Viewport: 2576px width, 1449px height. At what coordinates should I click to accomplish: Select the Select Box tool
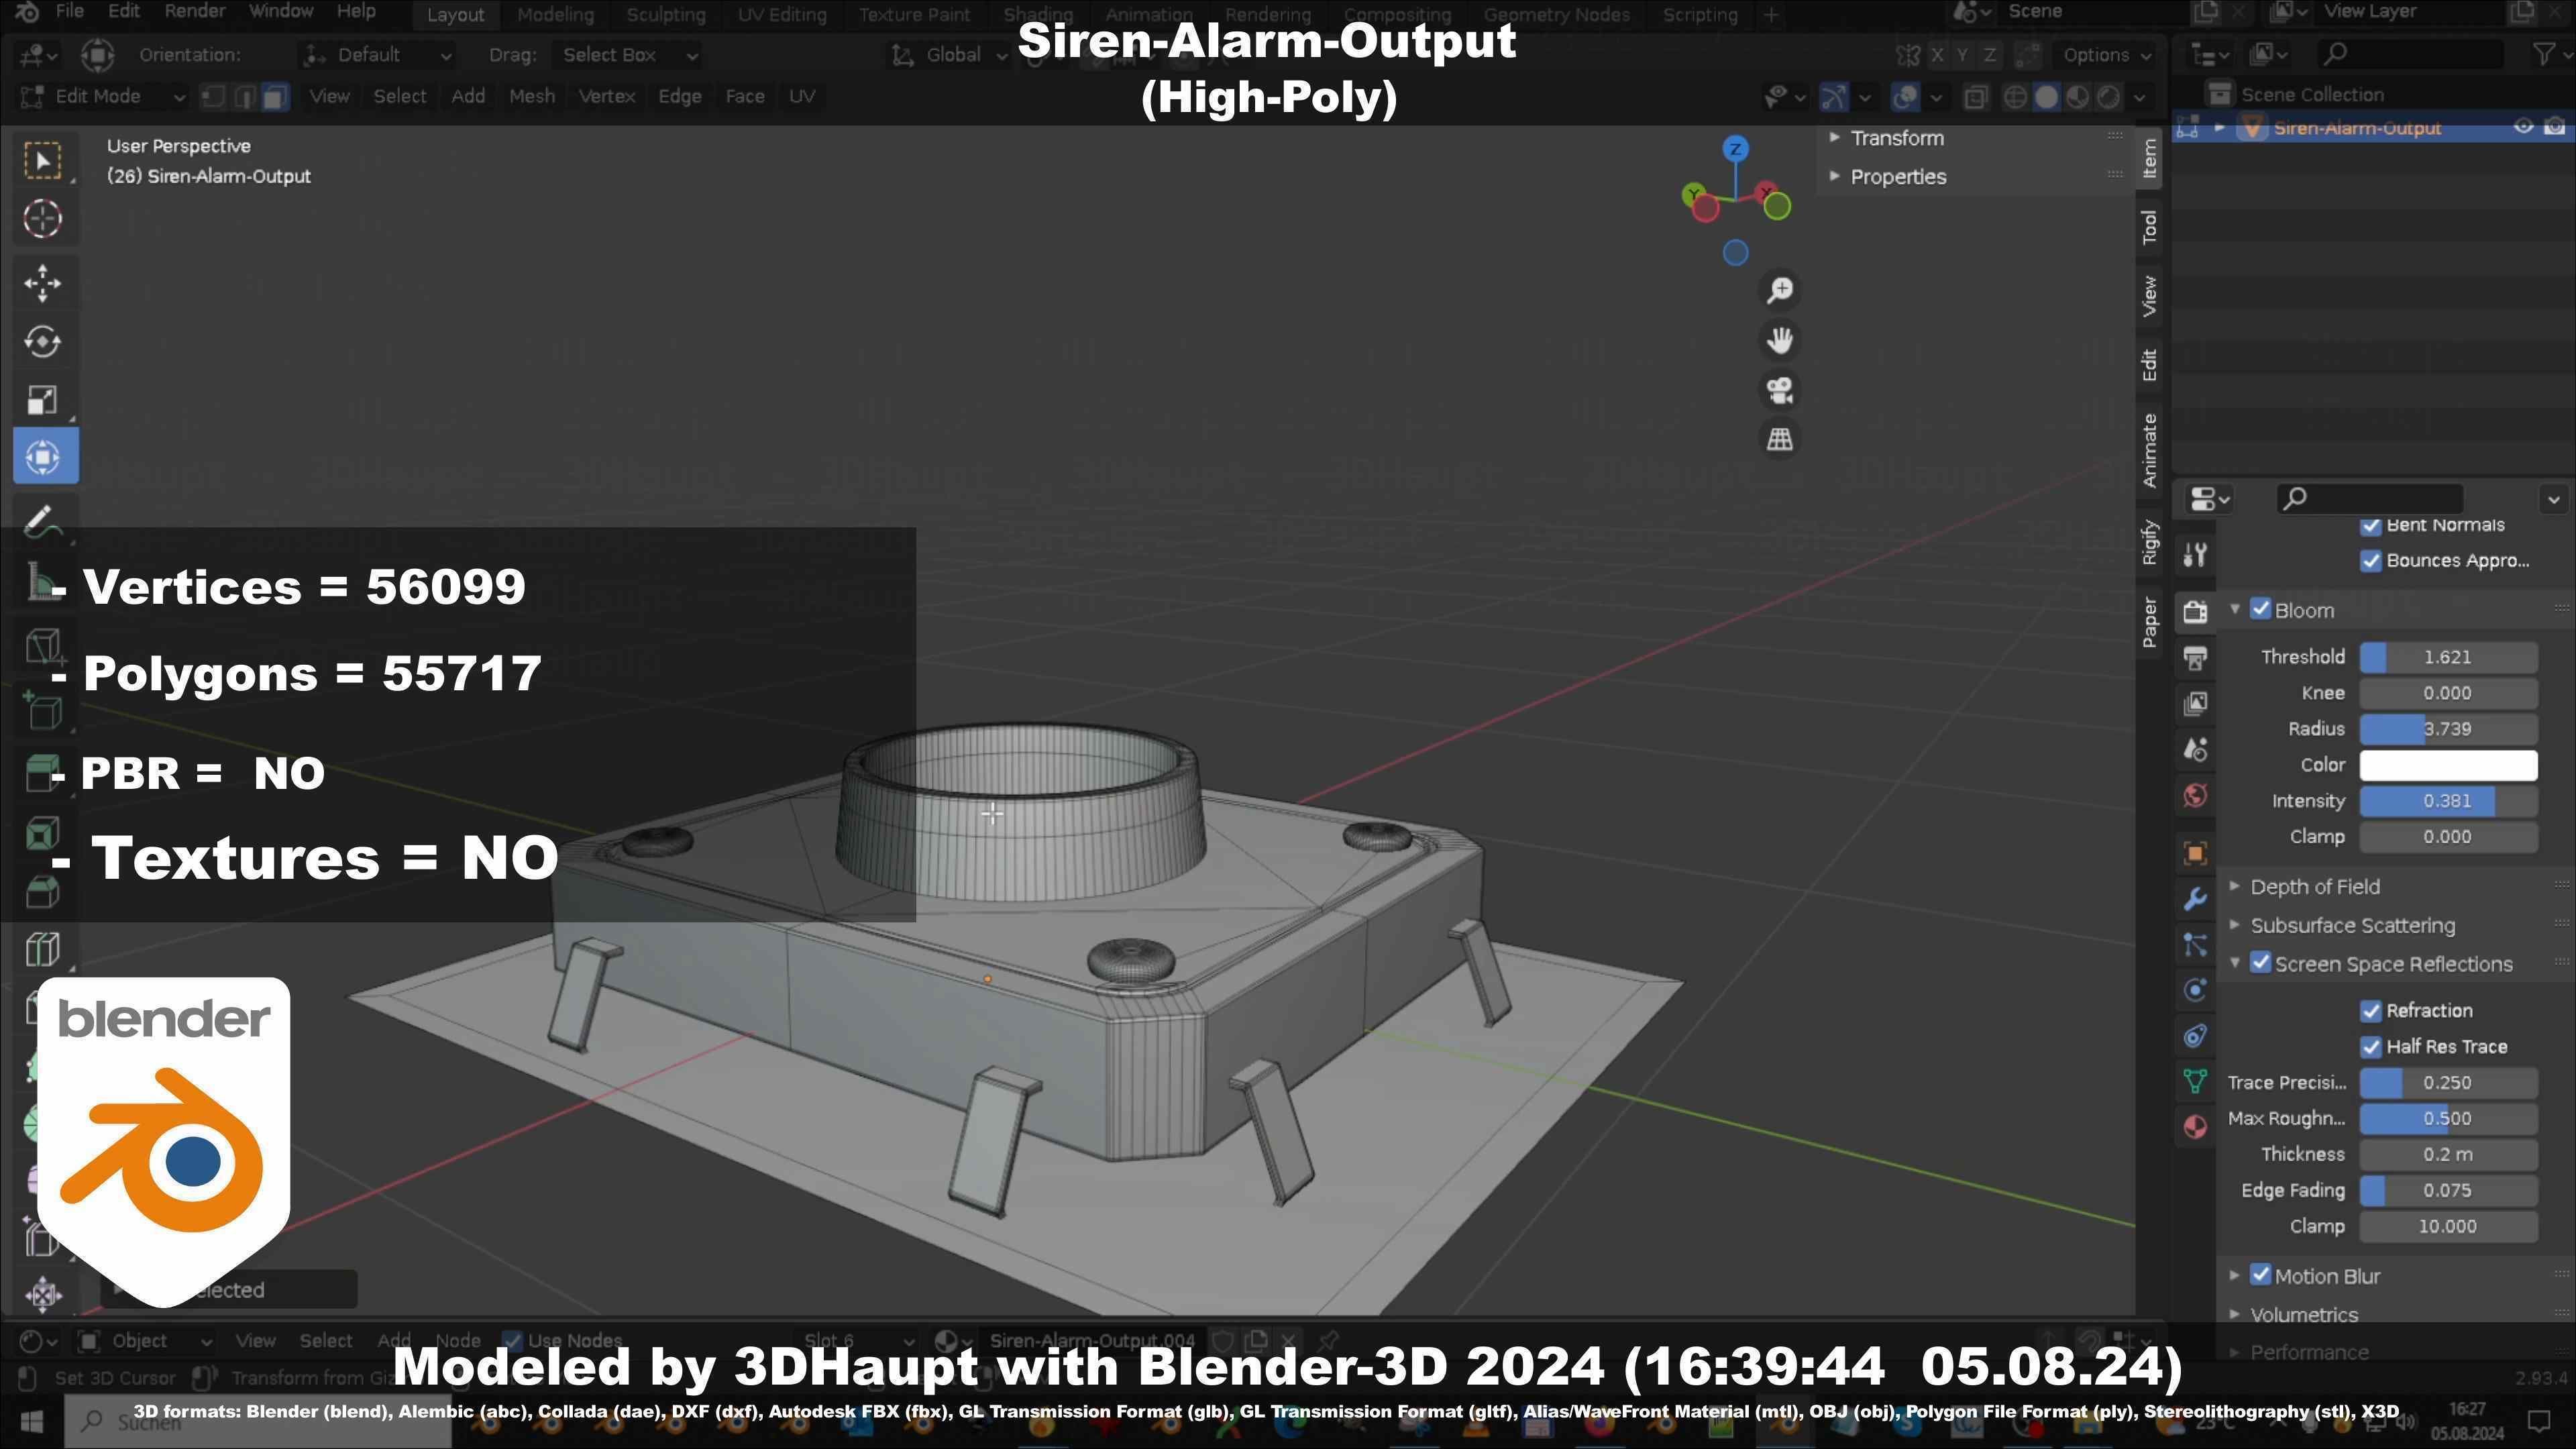pos(43,161)
